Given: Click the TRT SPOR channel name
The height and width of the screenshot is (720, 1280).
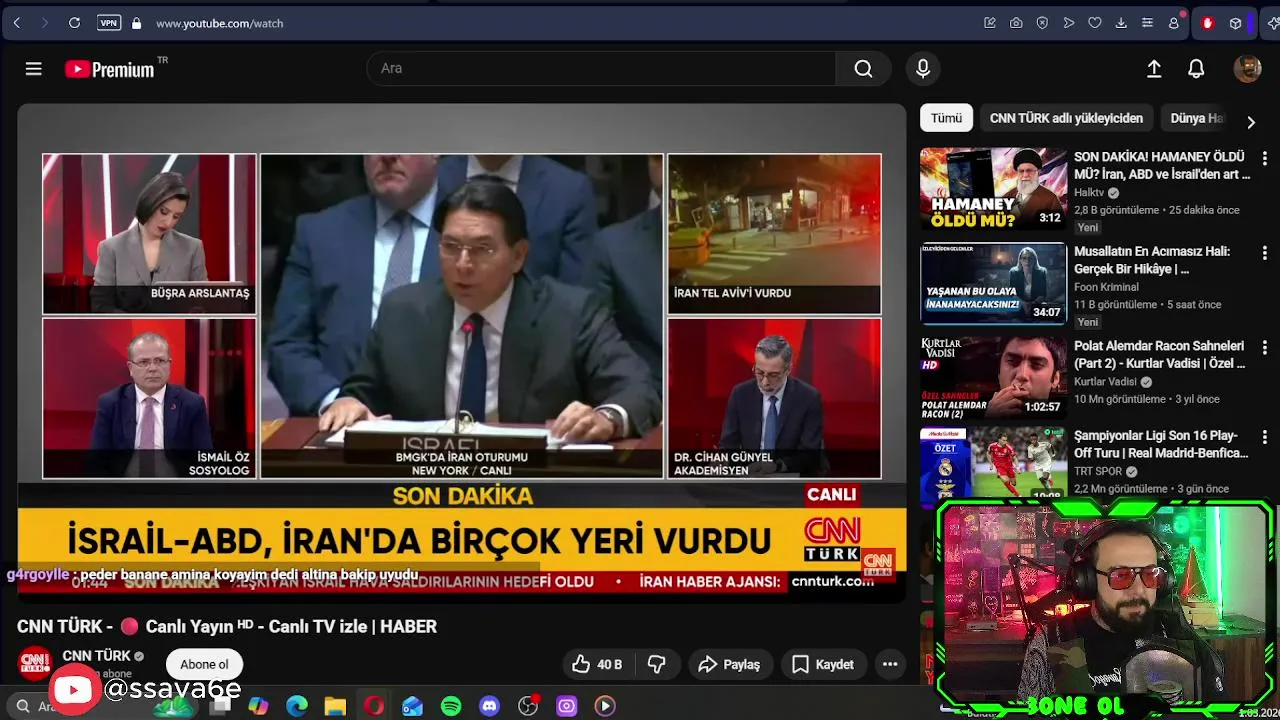Looking at the screenshot, I should point(1098,471).
